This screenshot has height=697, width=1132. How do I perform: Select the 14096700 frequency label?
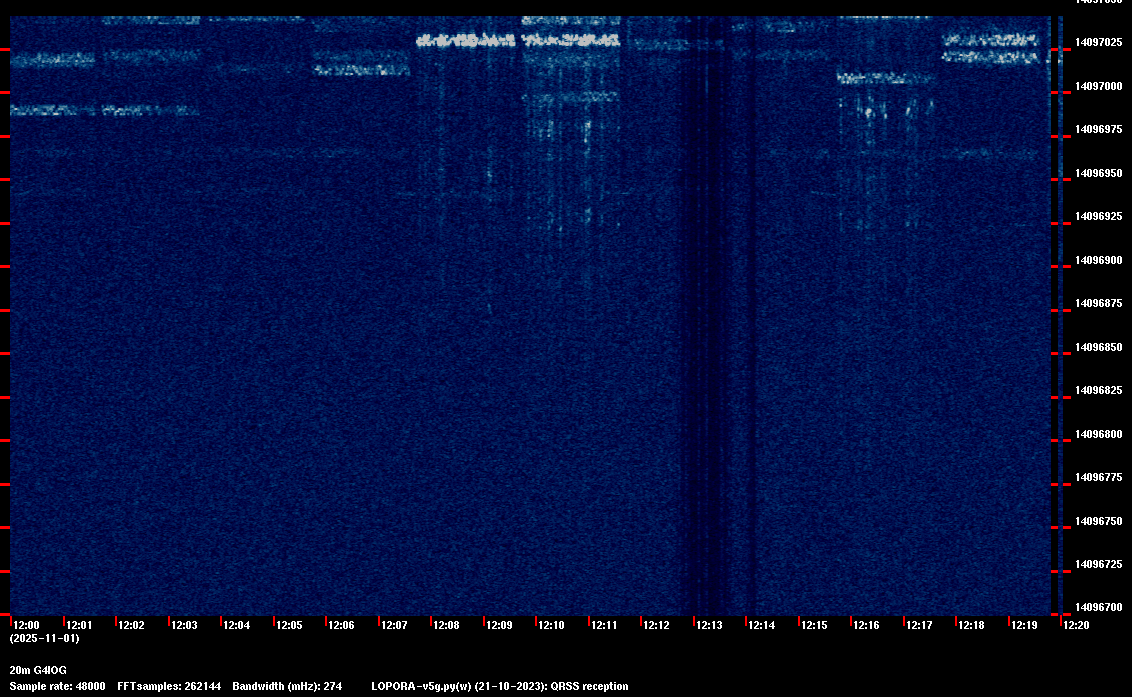pyautogui.click(x=1099, y=607)
